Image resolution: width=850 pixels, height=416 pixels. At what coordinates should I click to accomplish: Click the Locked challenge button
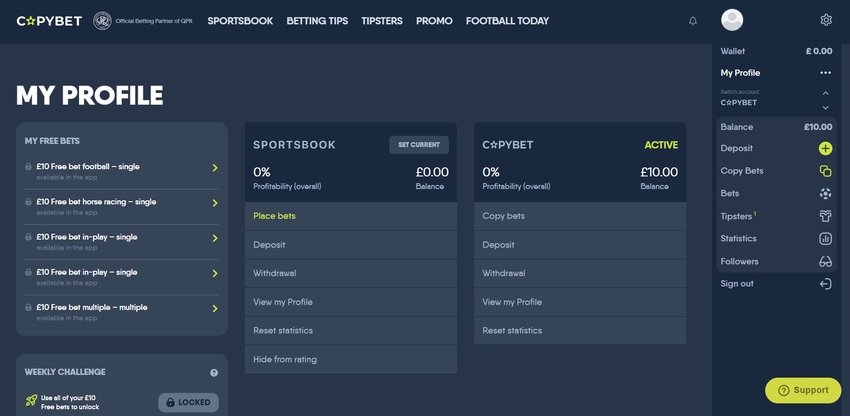tap(189, 402)
